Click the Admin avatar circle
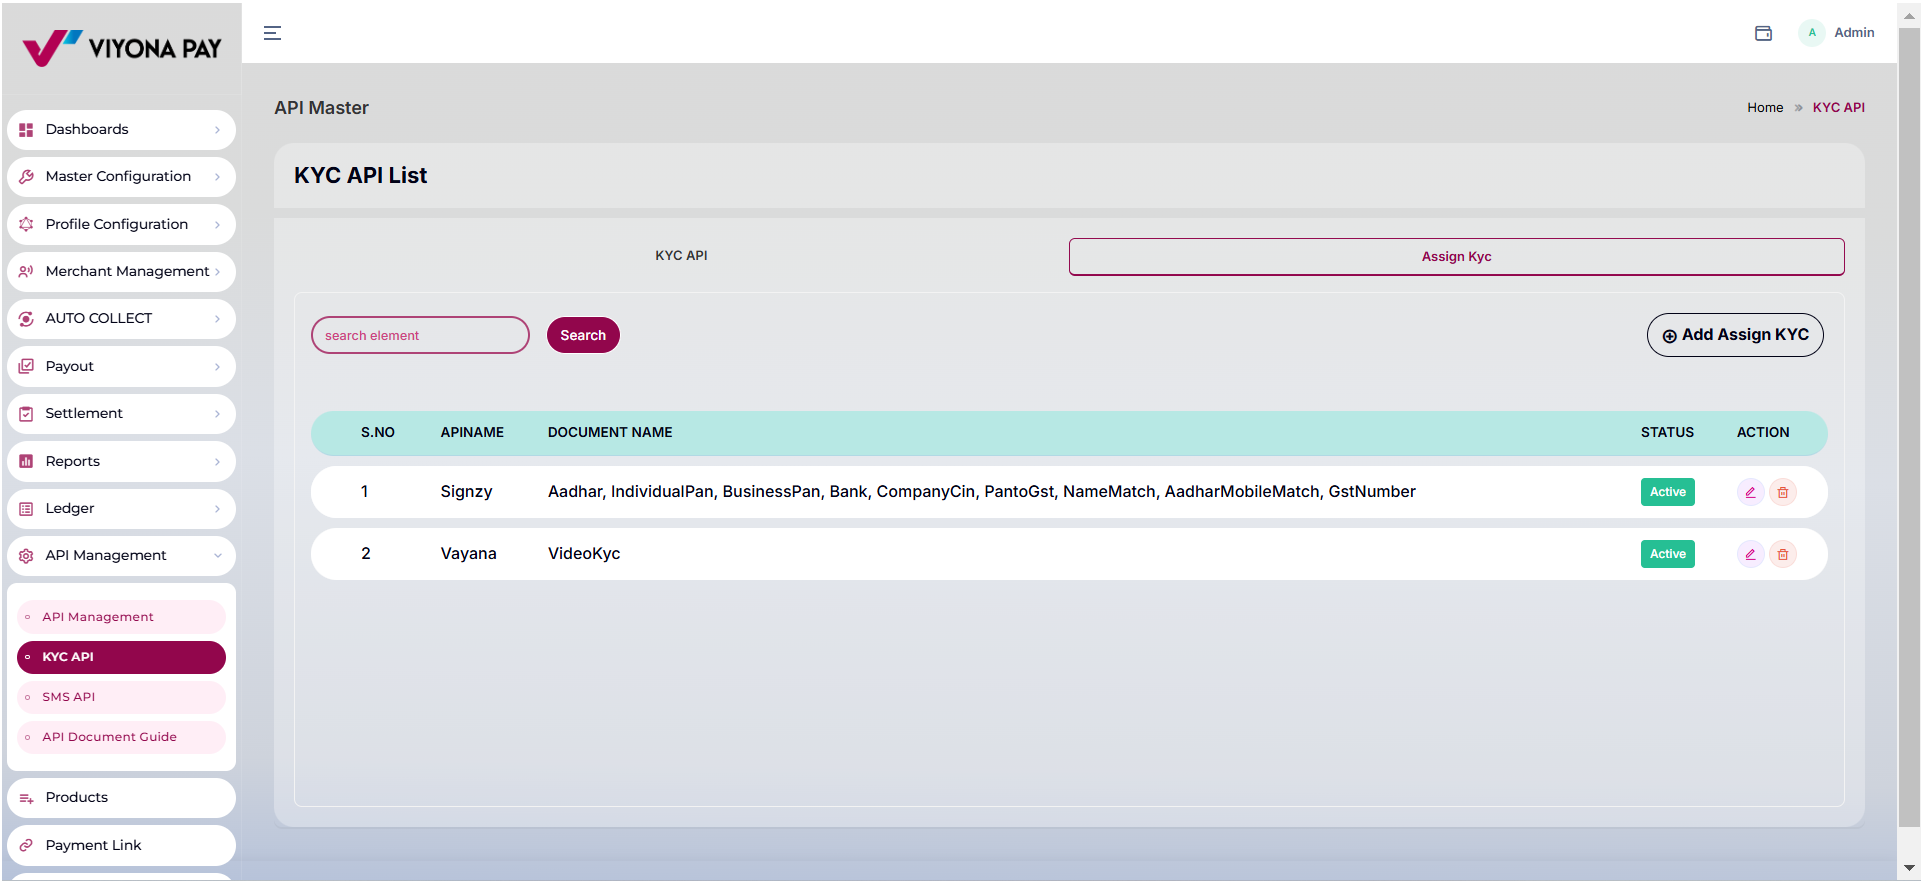The width and height of the screenshot is (1923, 883). coord(1811,33)
